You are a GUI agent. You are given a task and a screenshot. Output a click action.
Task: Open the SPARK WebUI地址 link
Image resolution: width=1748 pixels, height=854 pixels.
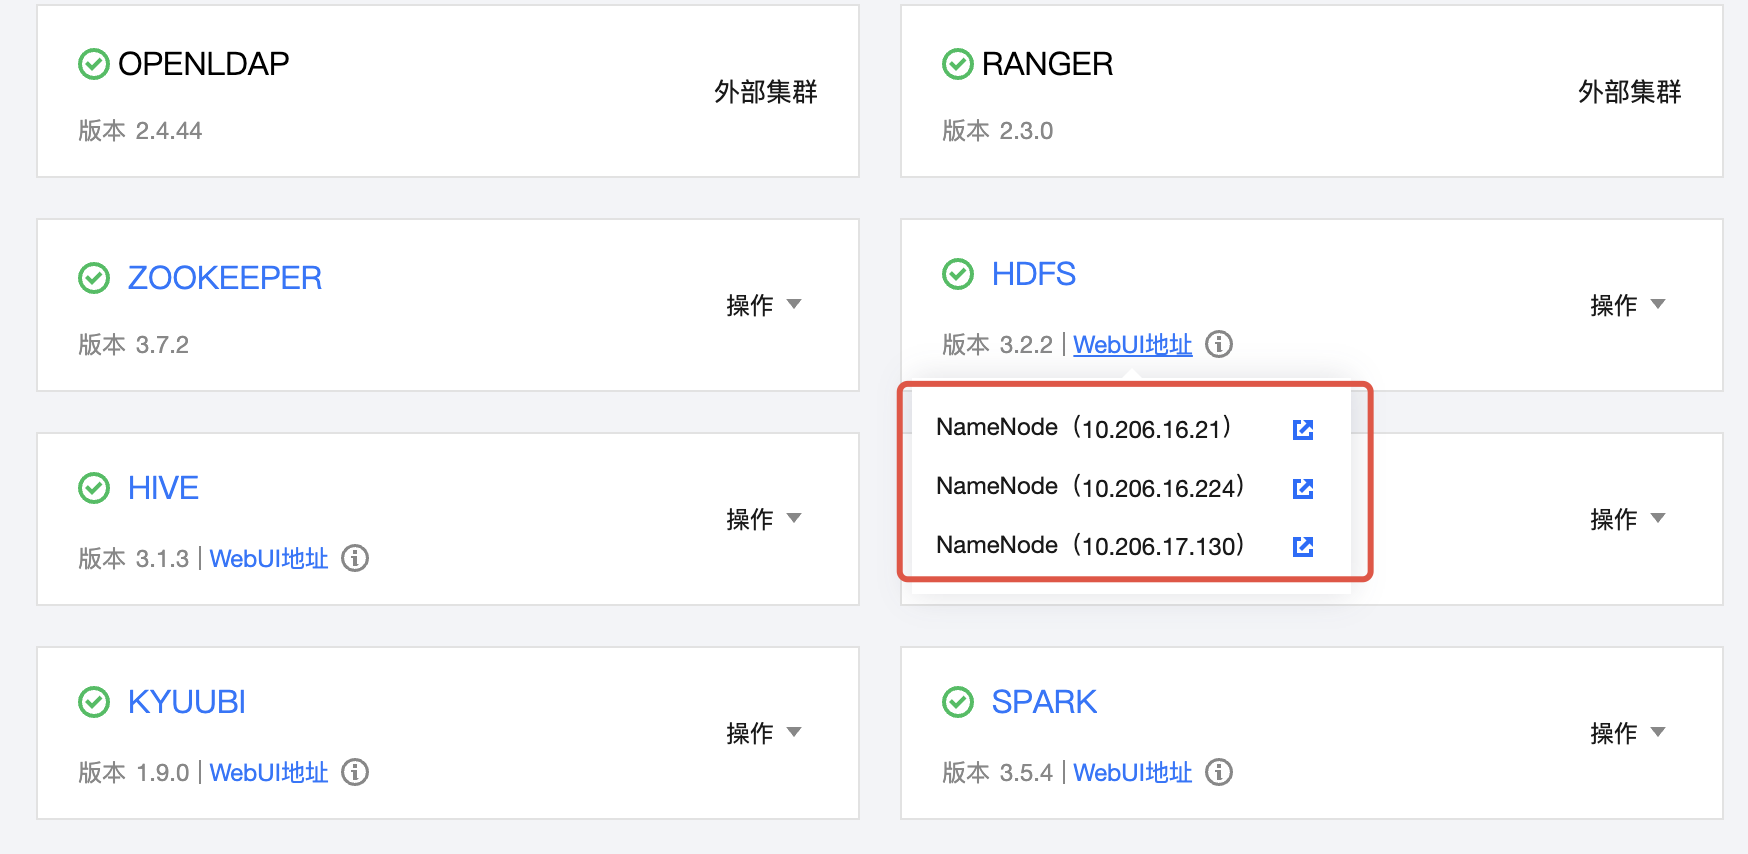pyautogui.click(x=1132, y=773)
